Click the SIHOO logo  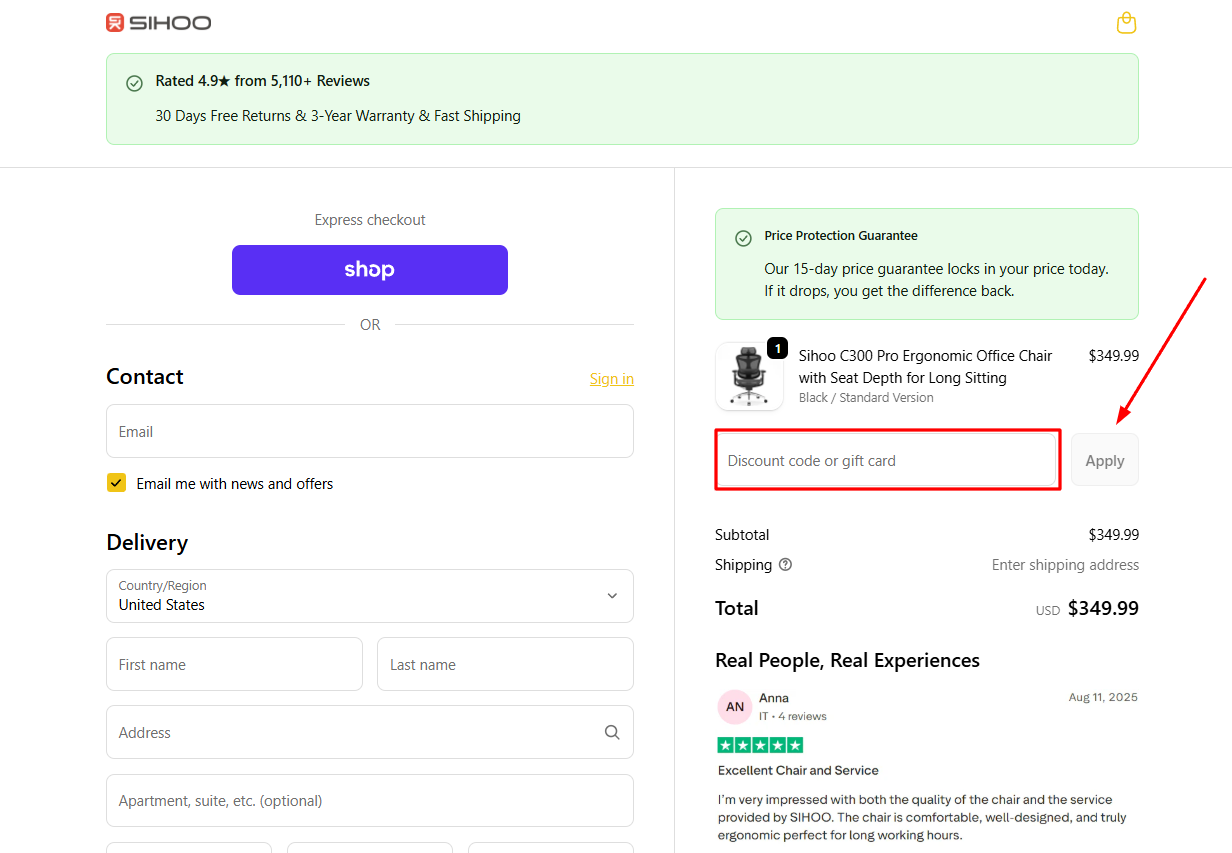click(x=159, y=22)
